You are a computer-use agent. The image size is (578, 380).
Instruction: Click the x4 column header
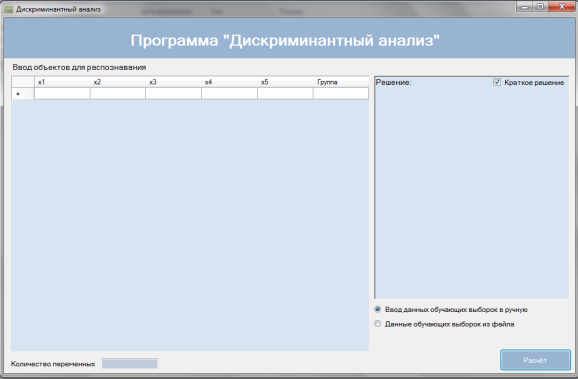coord(229,82)
